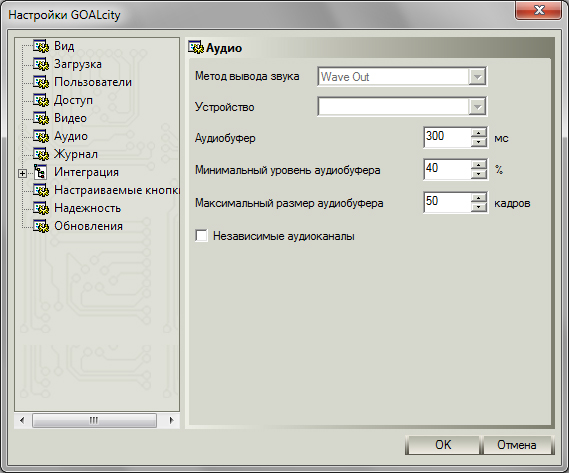569x473 pixels.
Task: Click the settings icon beside Надежность
Action: click(41, 208)
